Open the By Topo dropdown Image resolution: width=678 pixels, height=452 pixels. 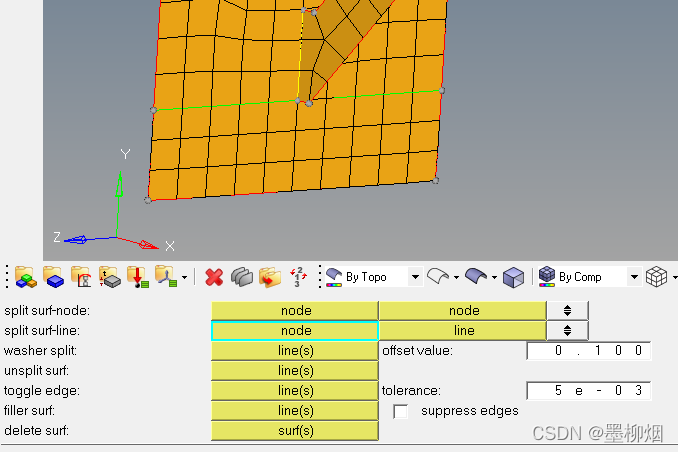415,277
